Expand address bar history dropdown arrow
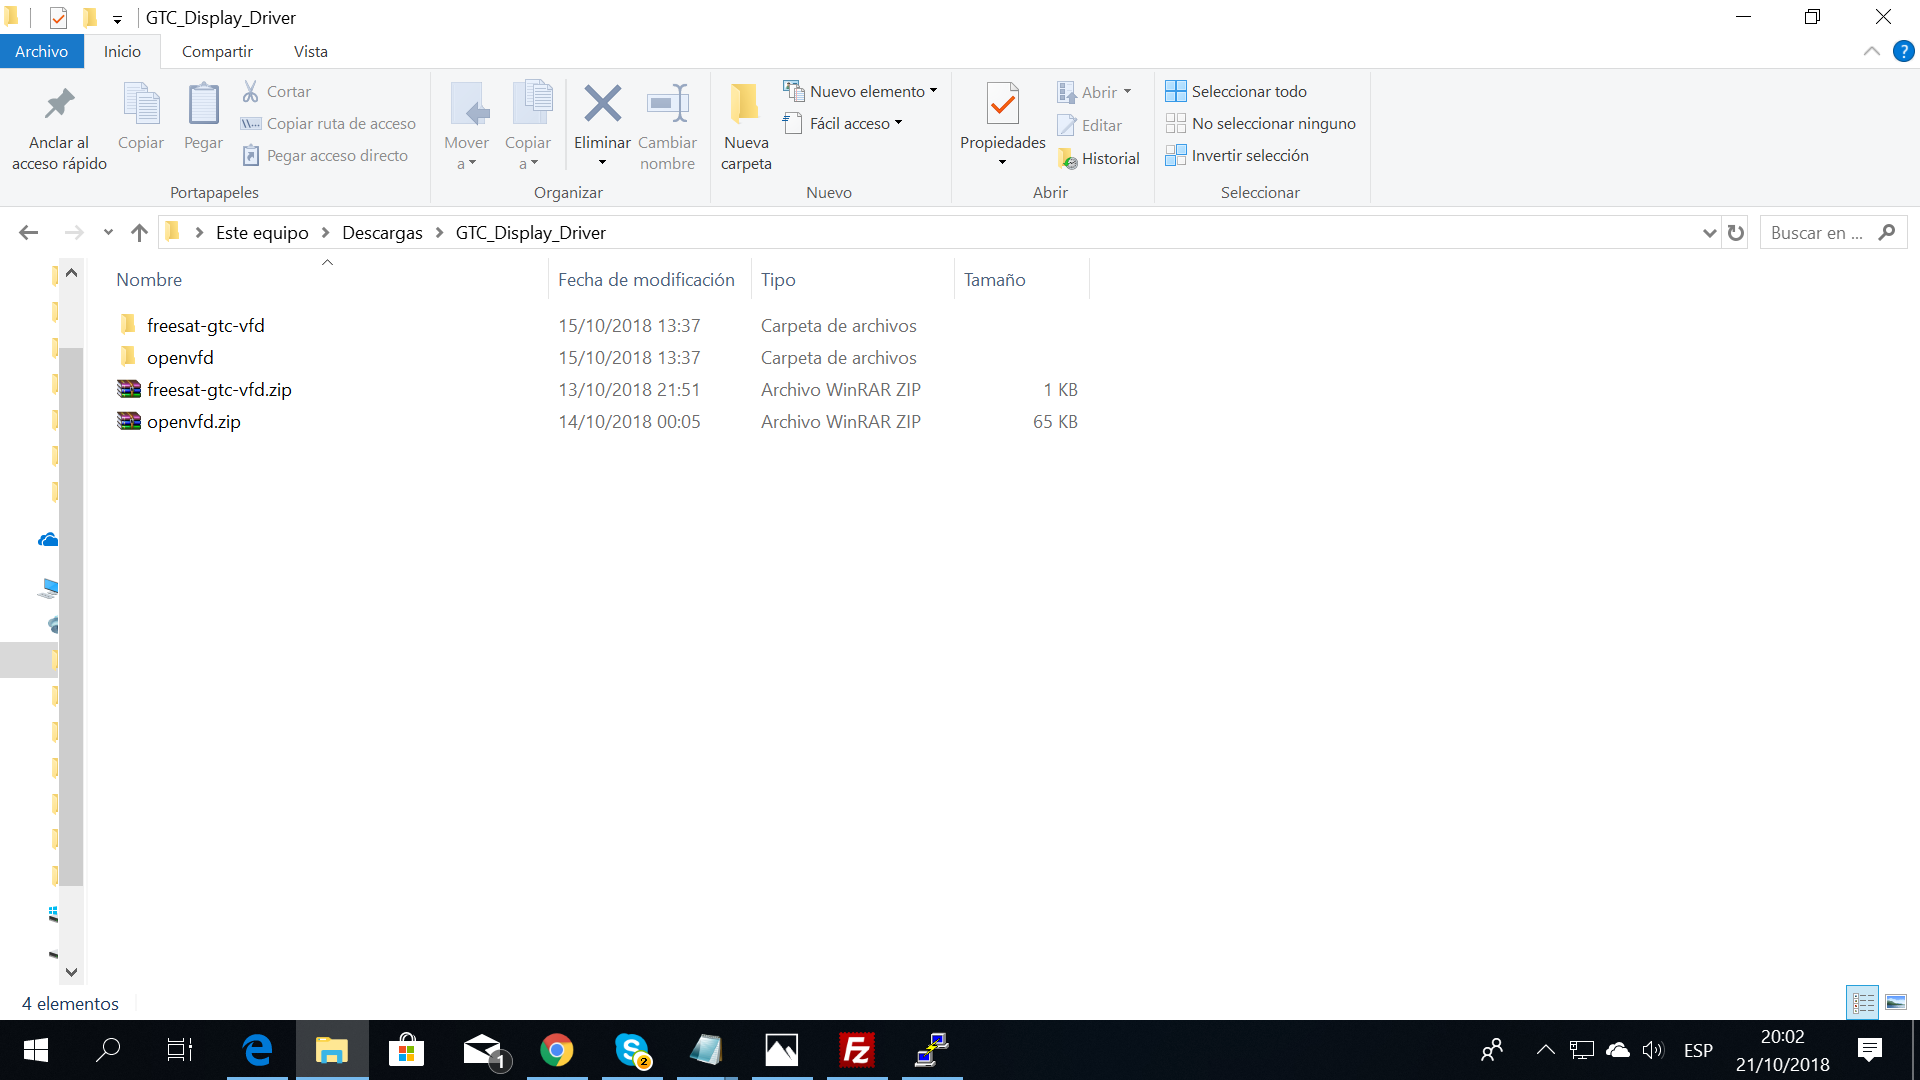This screenshot has width=1920, height=1080. click(1709, 233)
